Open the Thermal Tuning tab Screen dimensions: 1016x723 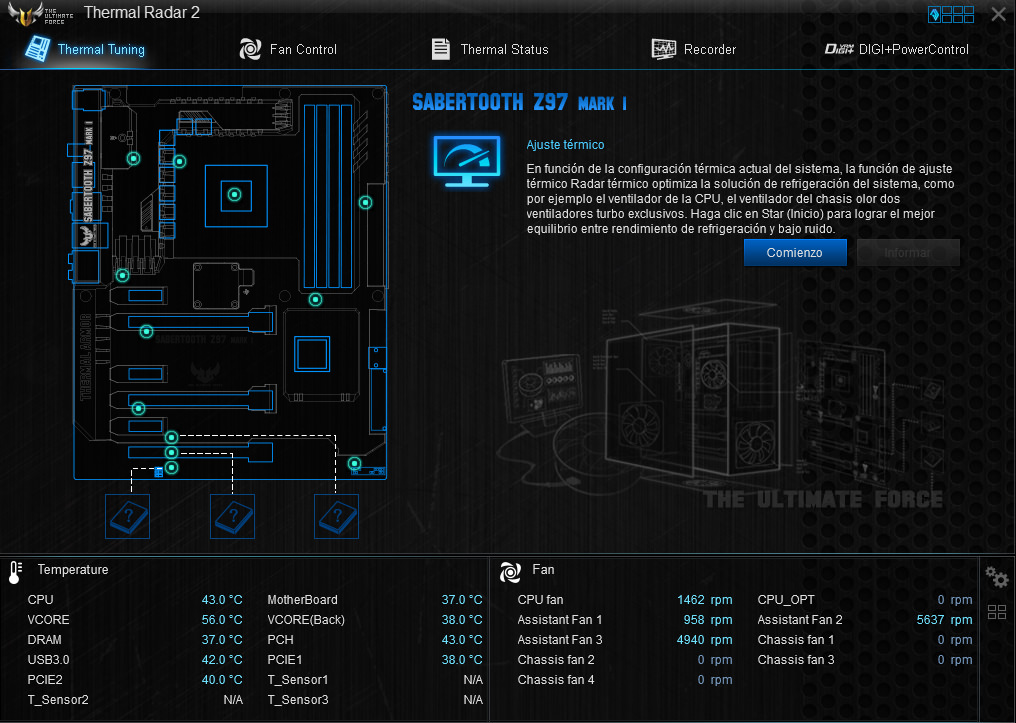point(85,49)
